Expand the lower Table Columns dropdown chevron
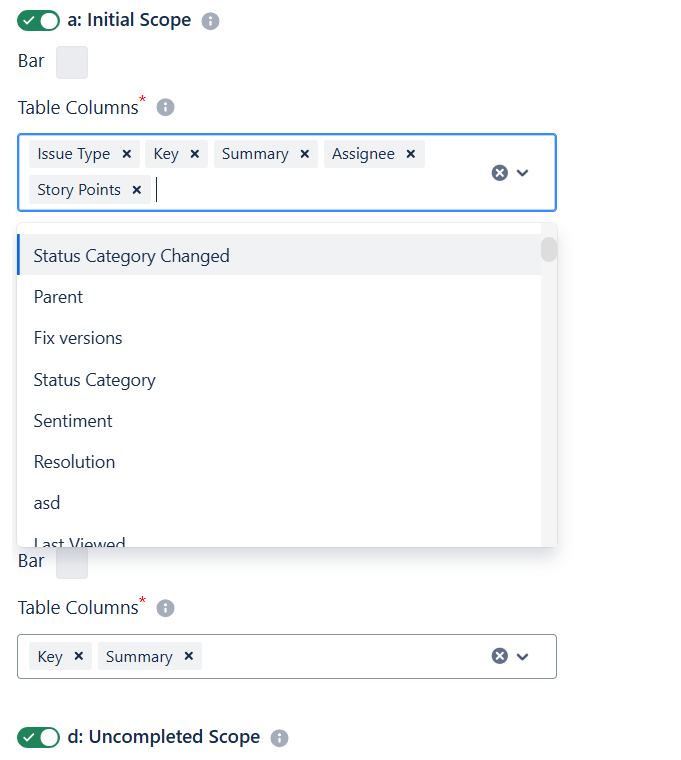The width and height of the screenshot is (681, 760). click(523, 656)
